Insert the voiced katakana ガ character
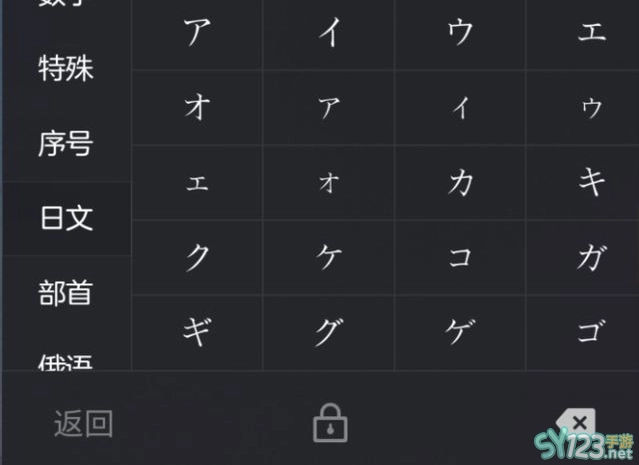Image resolution: width=639 pixels, height=465 pixels. pyautogui.click(x=591, y=257)
